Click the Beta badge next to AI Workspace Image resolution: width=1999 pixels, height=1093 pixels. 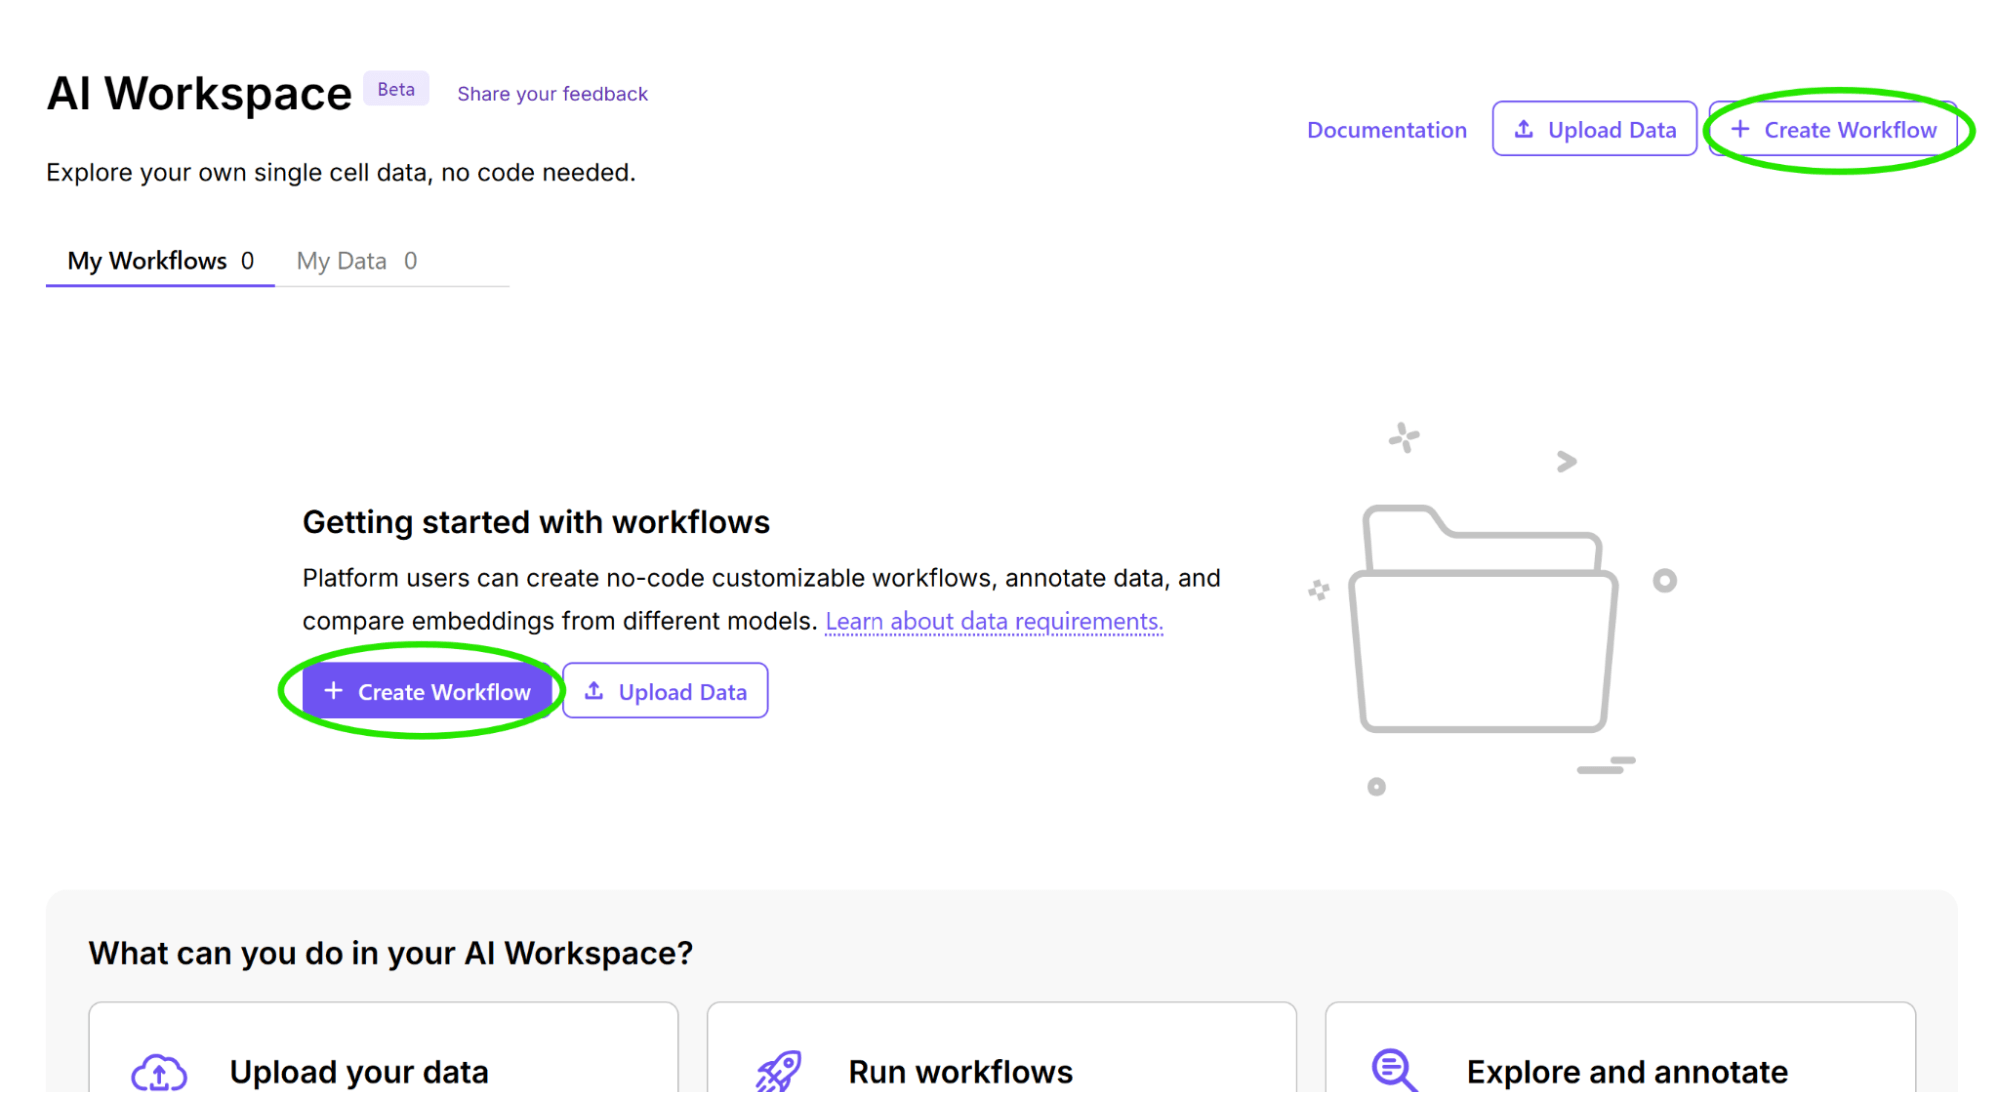click(396, 88)
